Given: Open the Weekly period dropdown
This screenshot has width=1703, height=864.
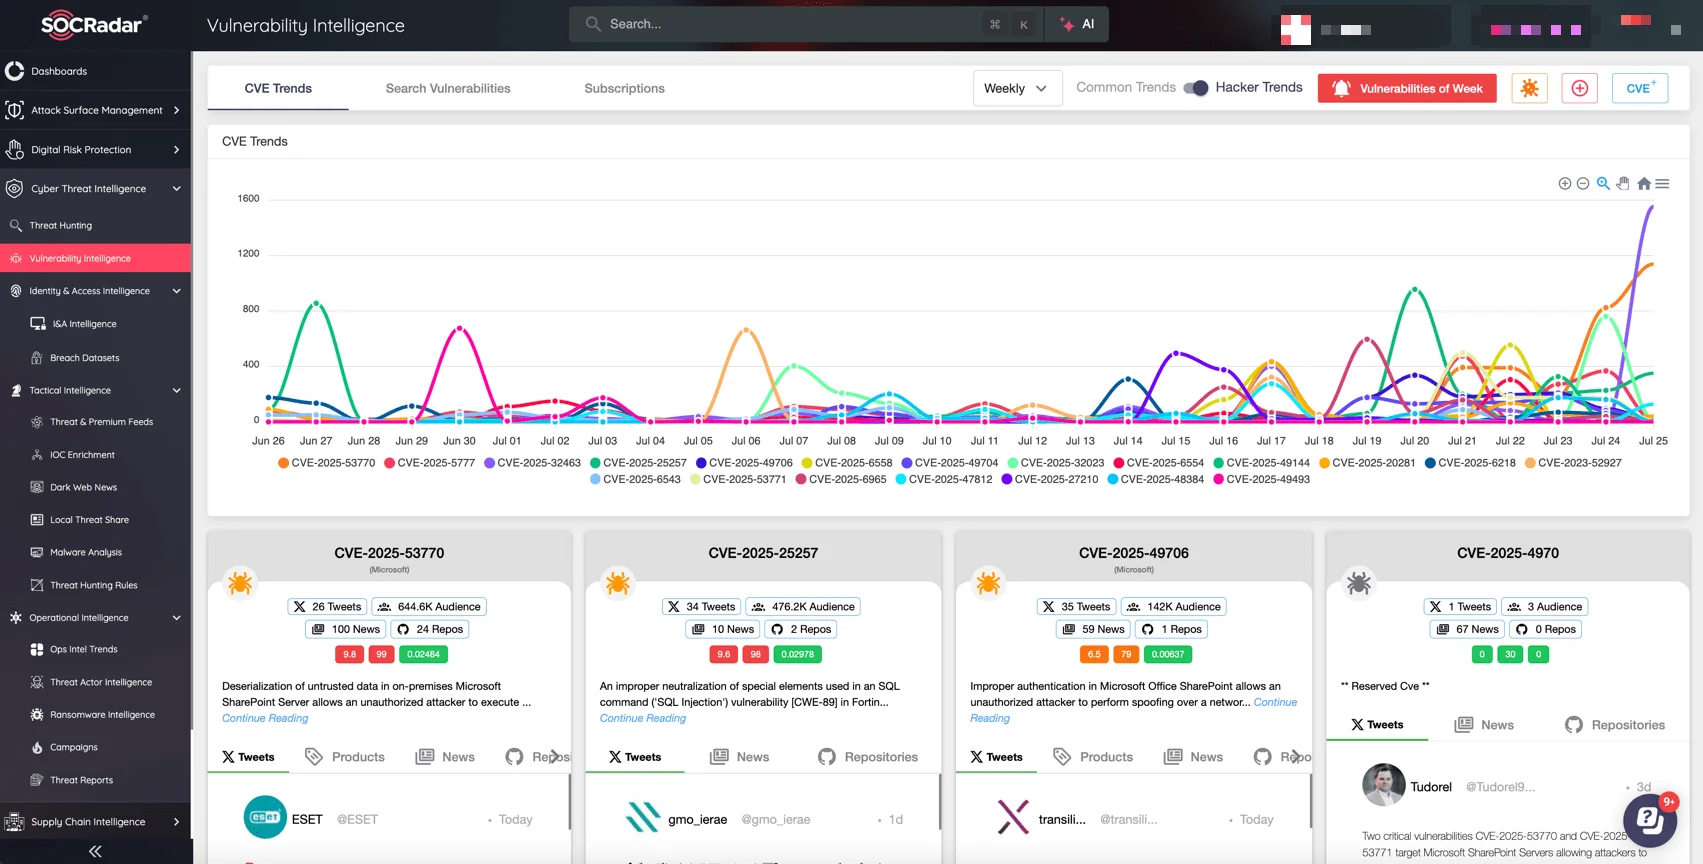Looking at the screenshot, I should [x=1017, y=88].
